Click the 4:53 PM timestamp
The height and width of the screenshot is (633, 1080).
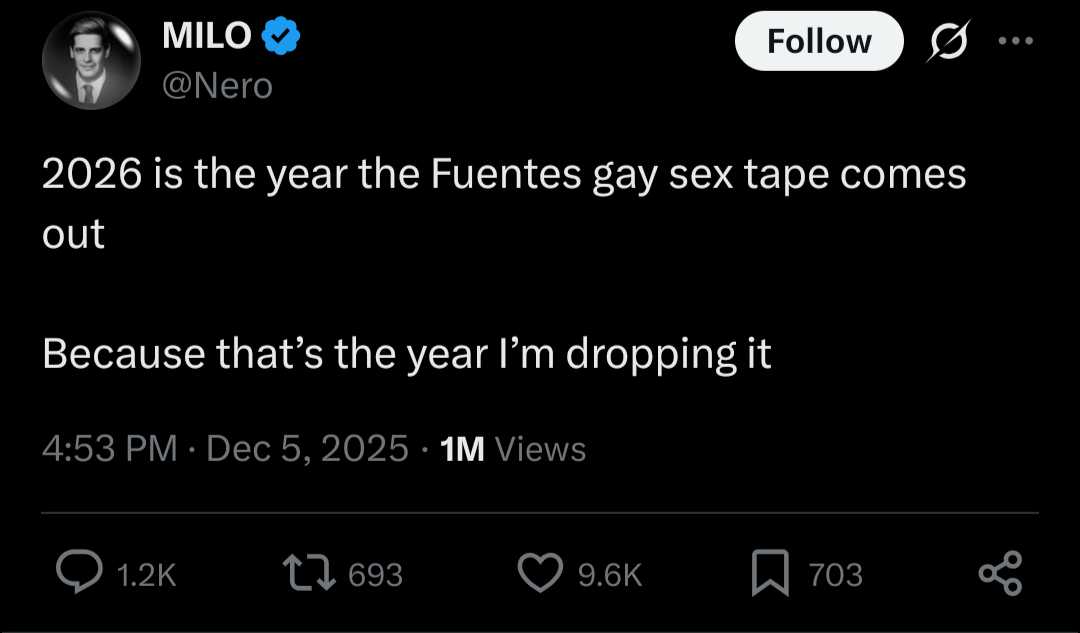tap(109, 449)
